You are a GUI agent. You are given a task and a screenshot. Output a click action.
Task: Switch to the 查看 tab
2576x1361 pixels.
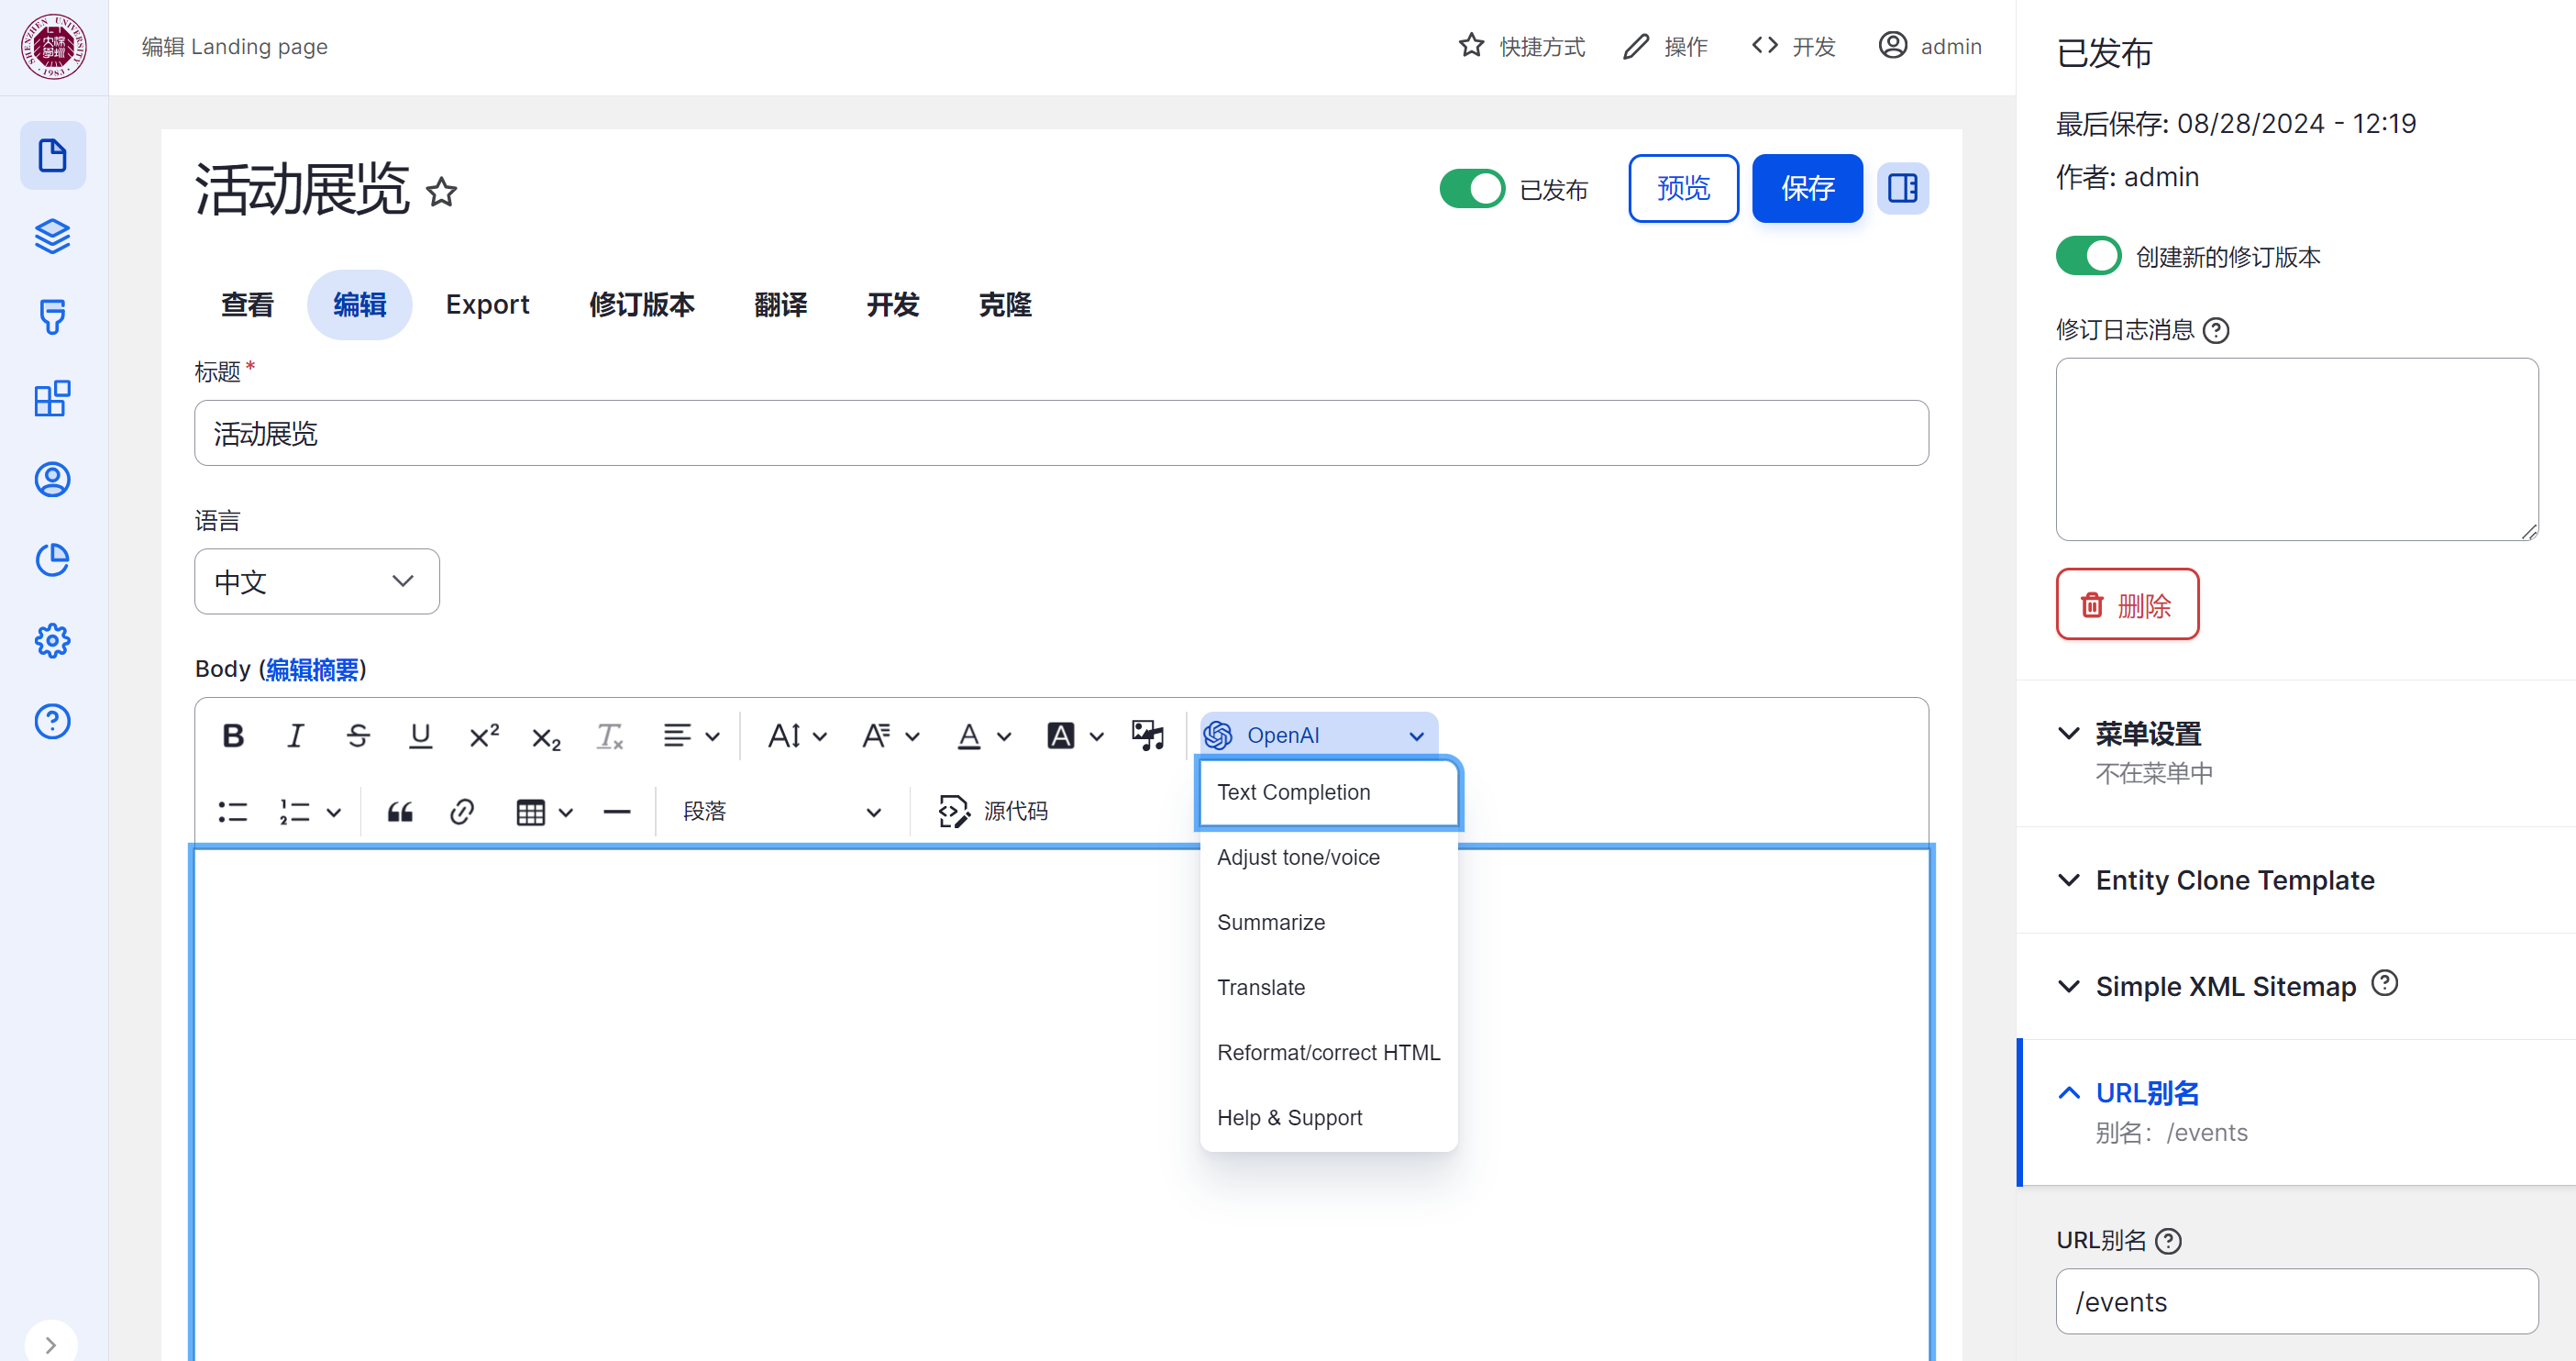click(247, 305)
